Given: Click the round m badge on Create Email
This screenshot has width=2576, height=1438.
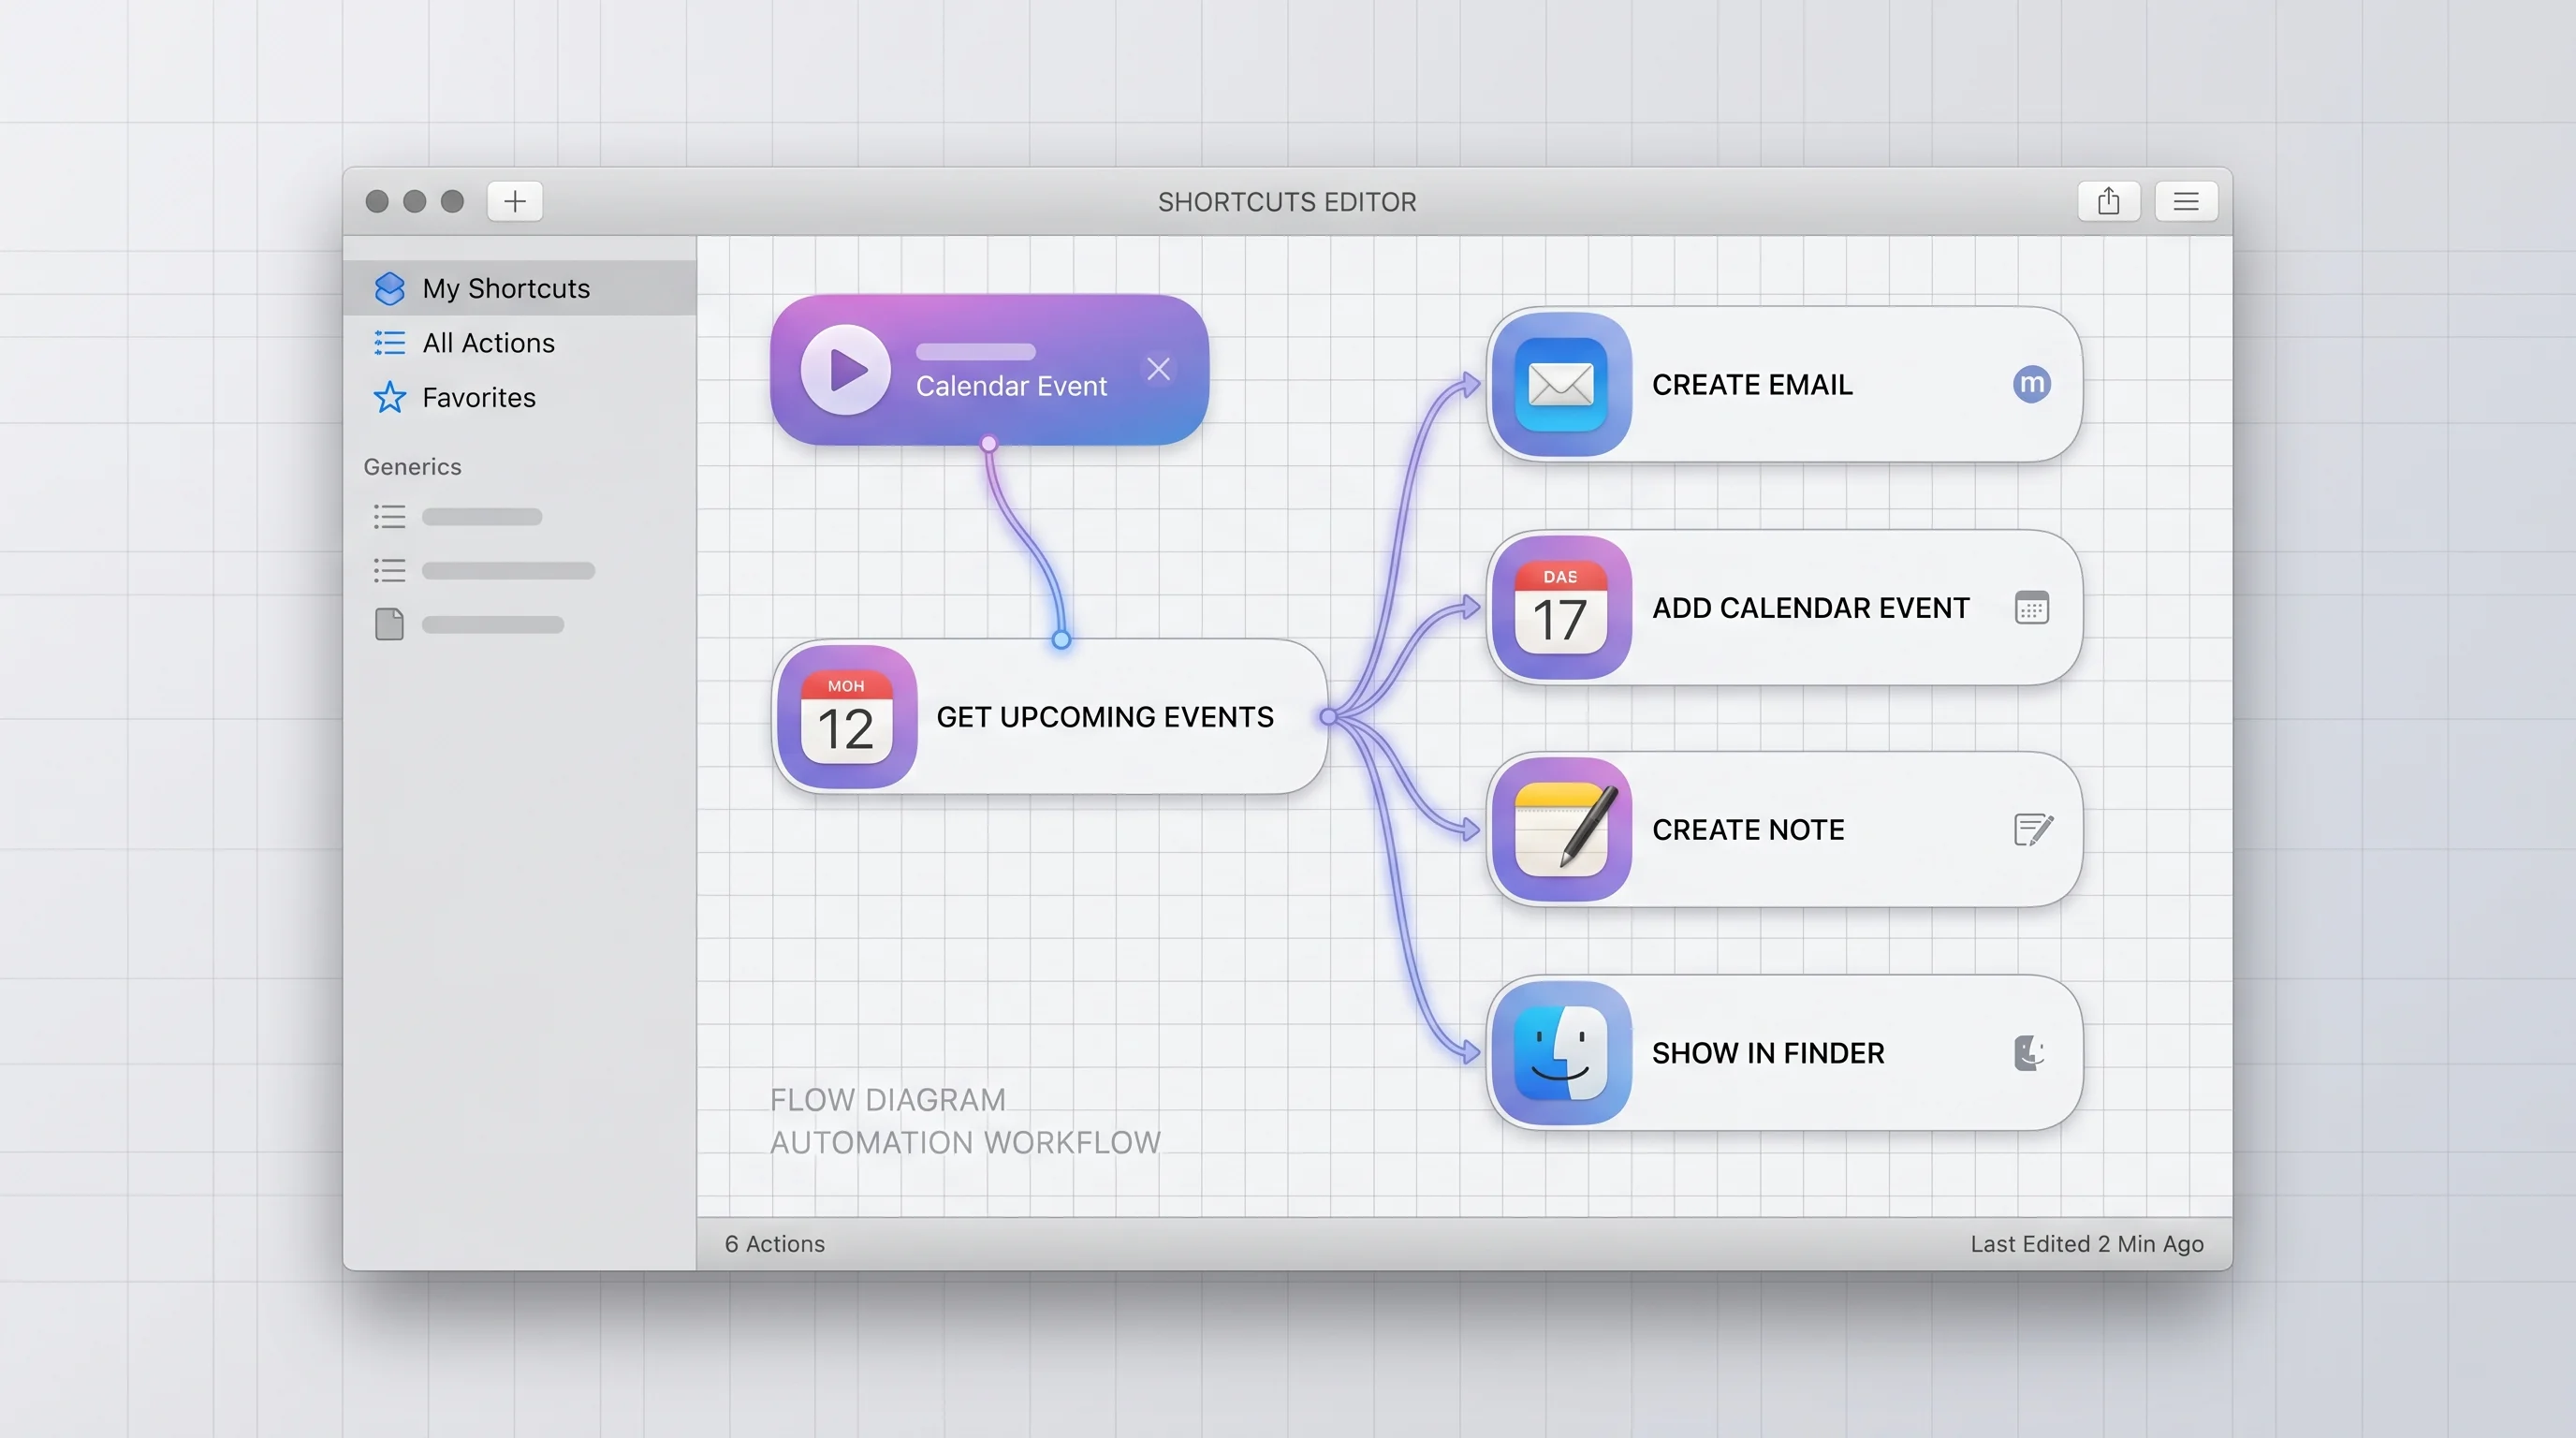Looking at the screenshot, I should coord(2031,384).
